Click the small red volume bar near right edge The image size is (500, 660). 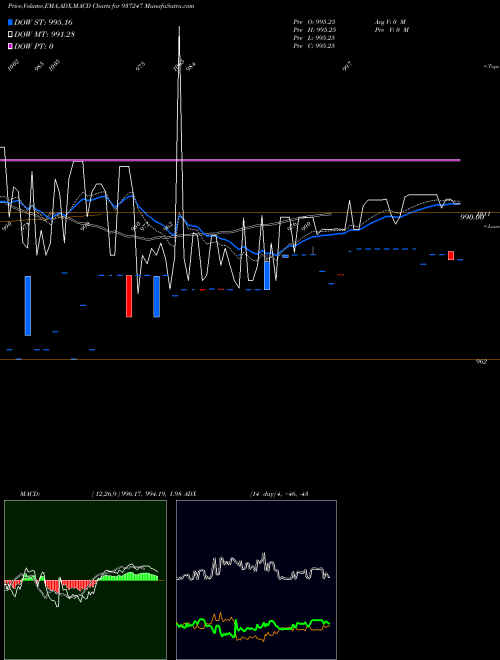(451, 255)
